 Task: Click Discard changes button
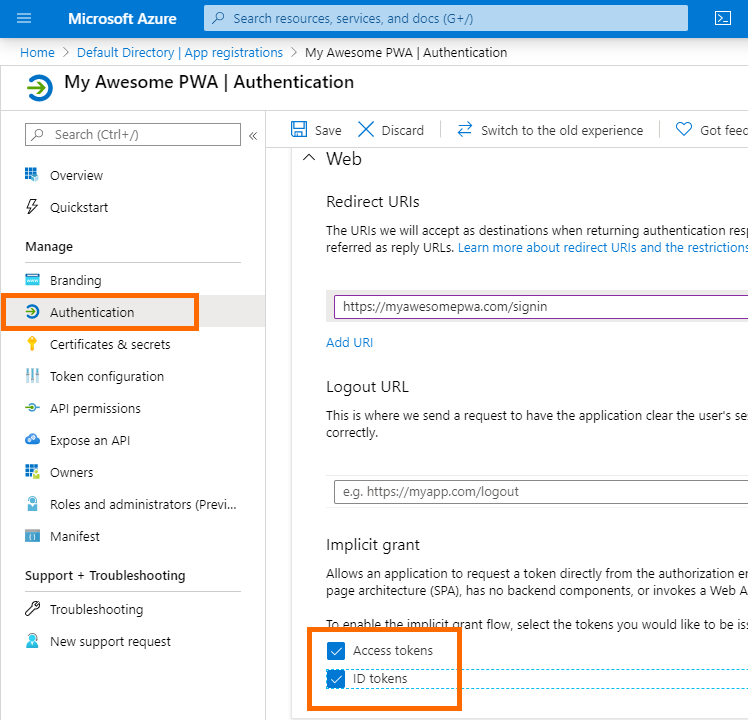(403, 130)
